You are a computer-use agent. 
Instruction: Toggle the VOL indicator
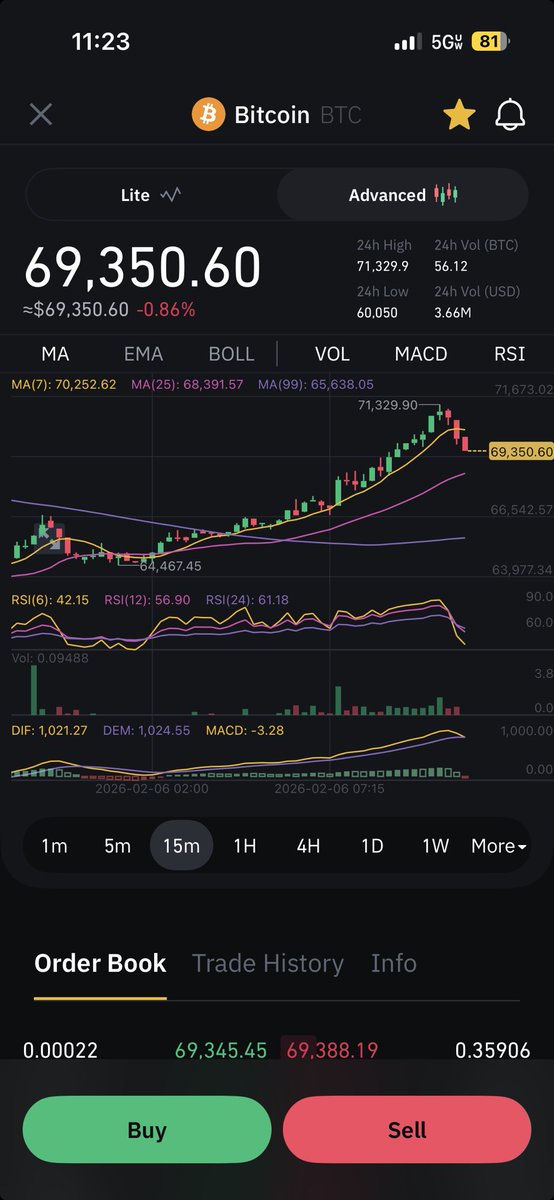click(x=332, y=354)
